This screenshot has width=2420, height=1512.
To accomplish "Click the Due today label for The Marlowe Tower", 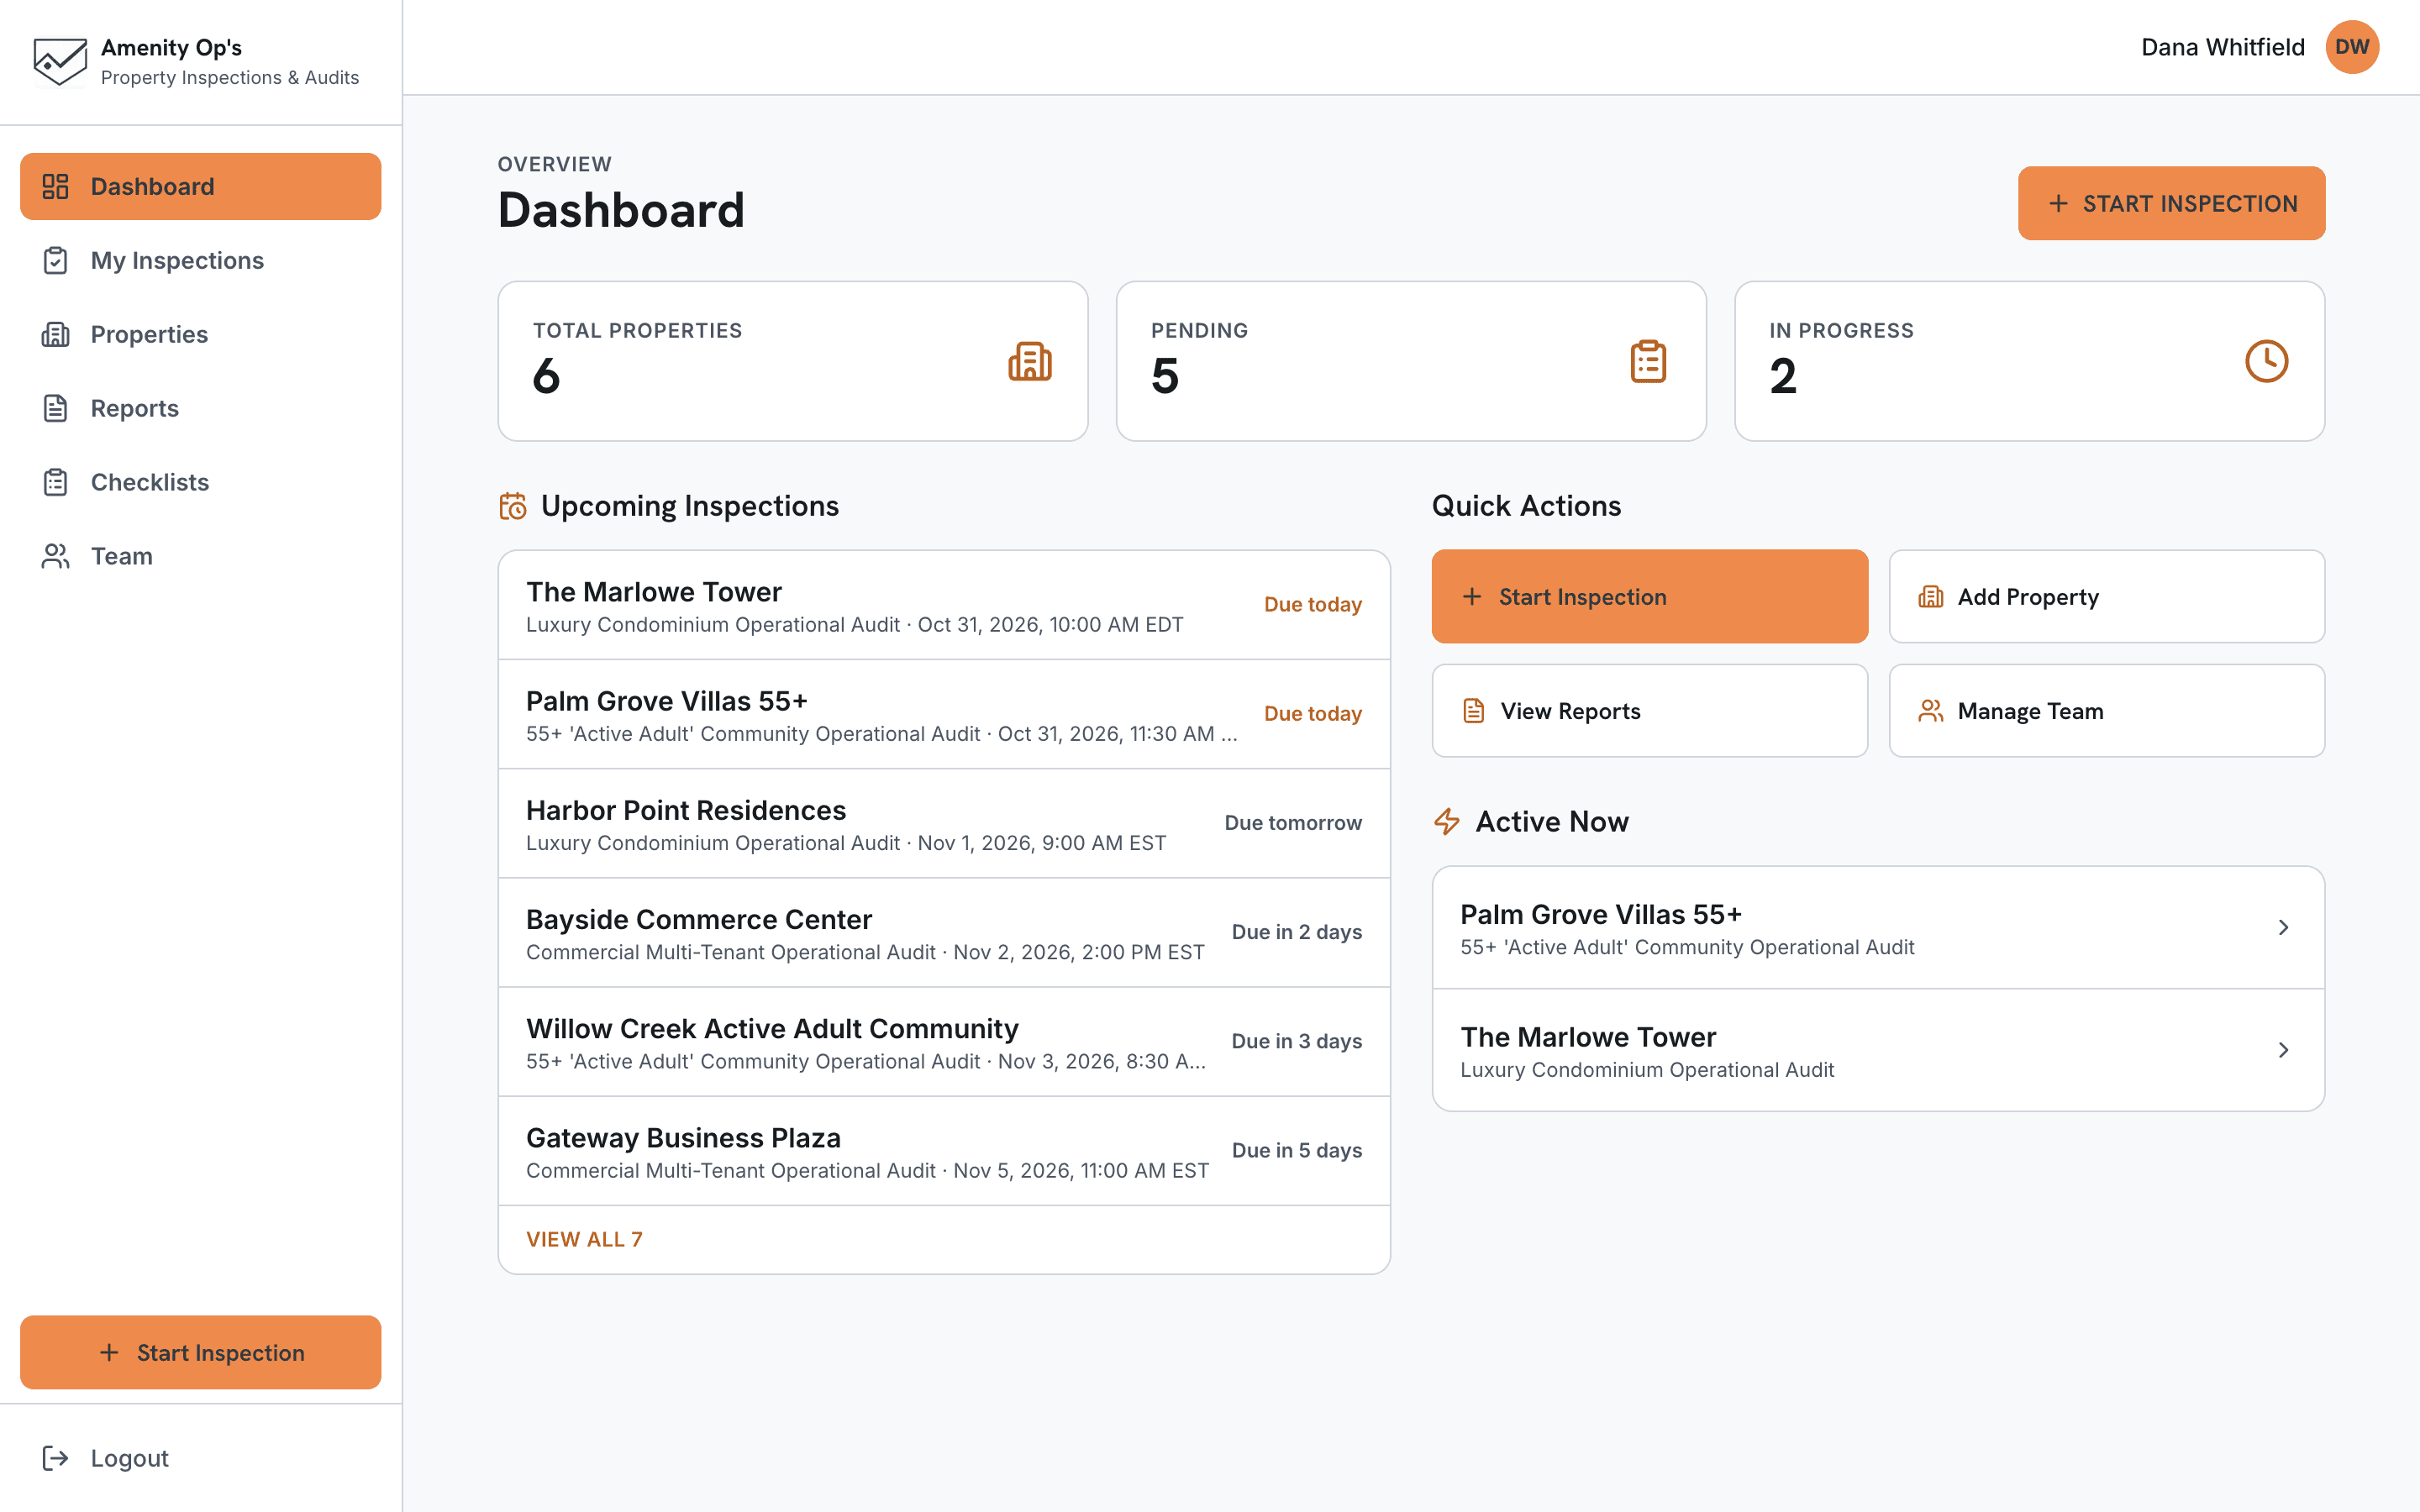I will 1312,604.
